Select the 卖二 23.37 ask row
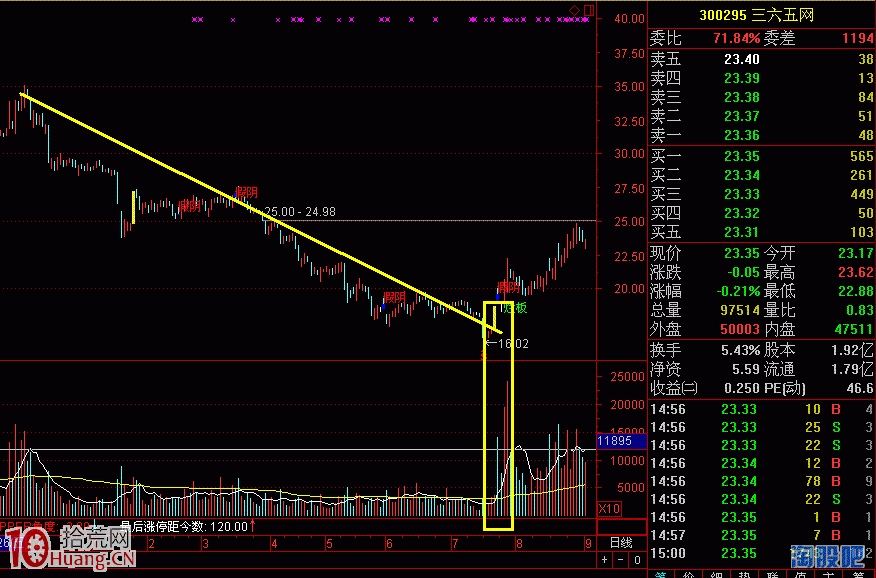The width and height of the screenshot is (876, 578). tap(761, 116)
